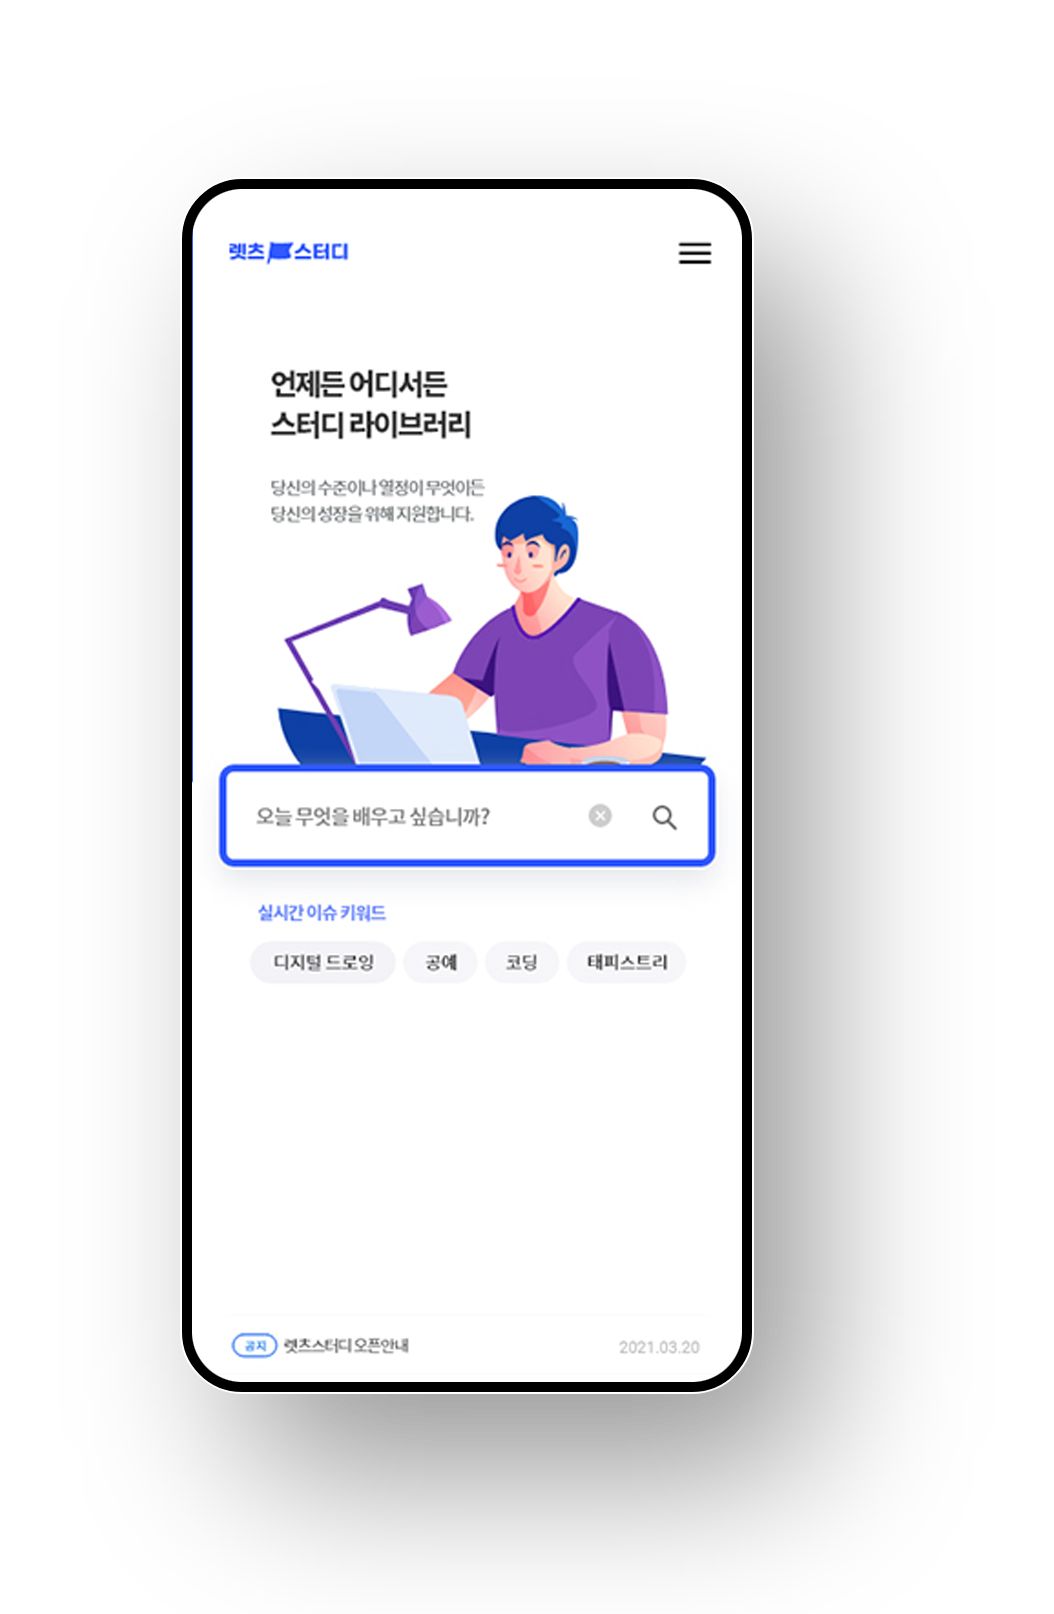This screenshot has width=1054, height=1614.
Task: Click the 언제든 어디서든 headline
Action: click(359, 383)
